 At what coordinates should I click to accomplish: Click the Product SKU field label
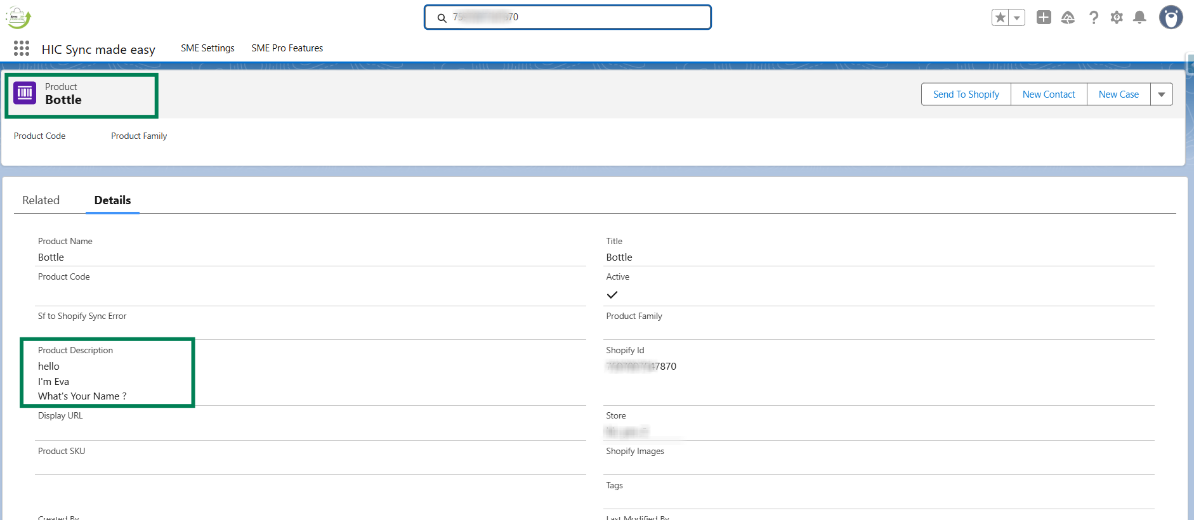pos(62,451)
